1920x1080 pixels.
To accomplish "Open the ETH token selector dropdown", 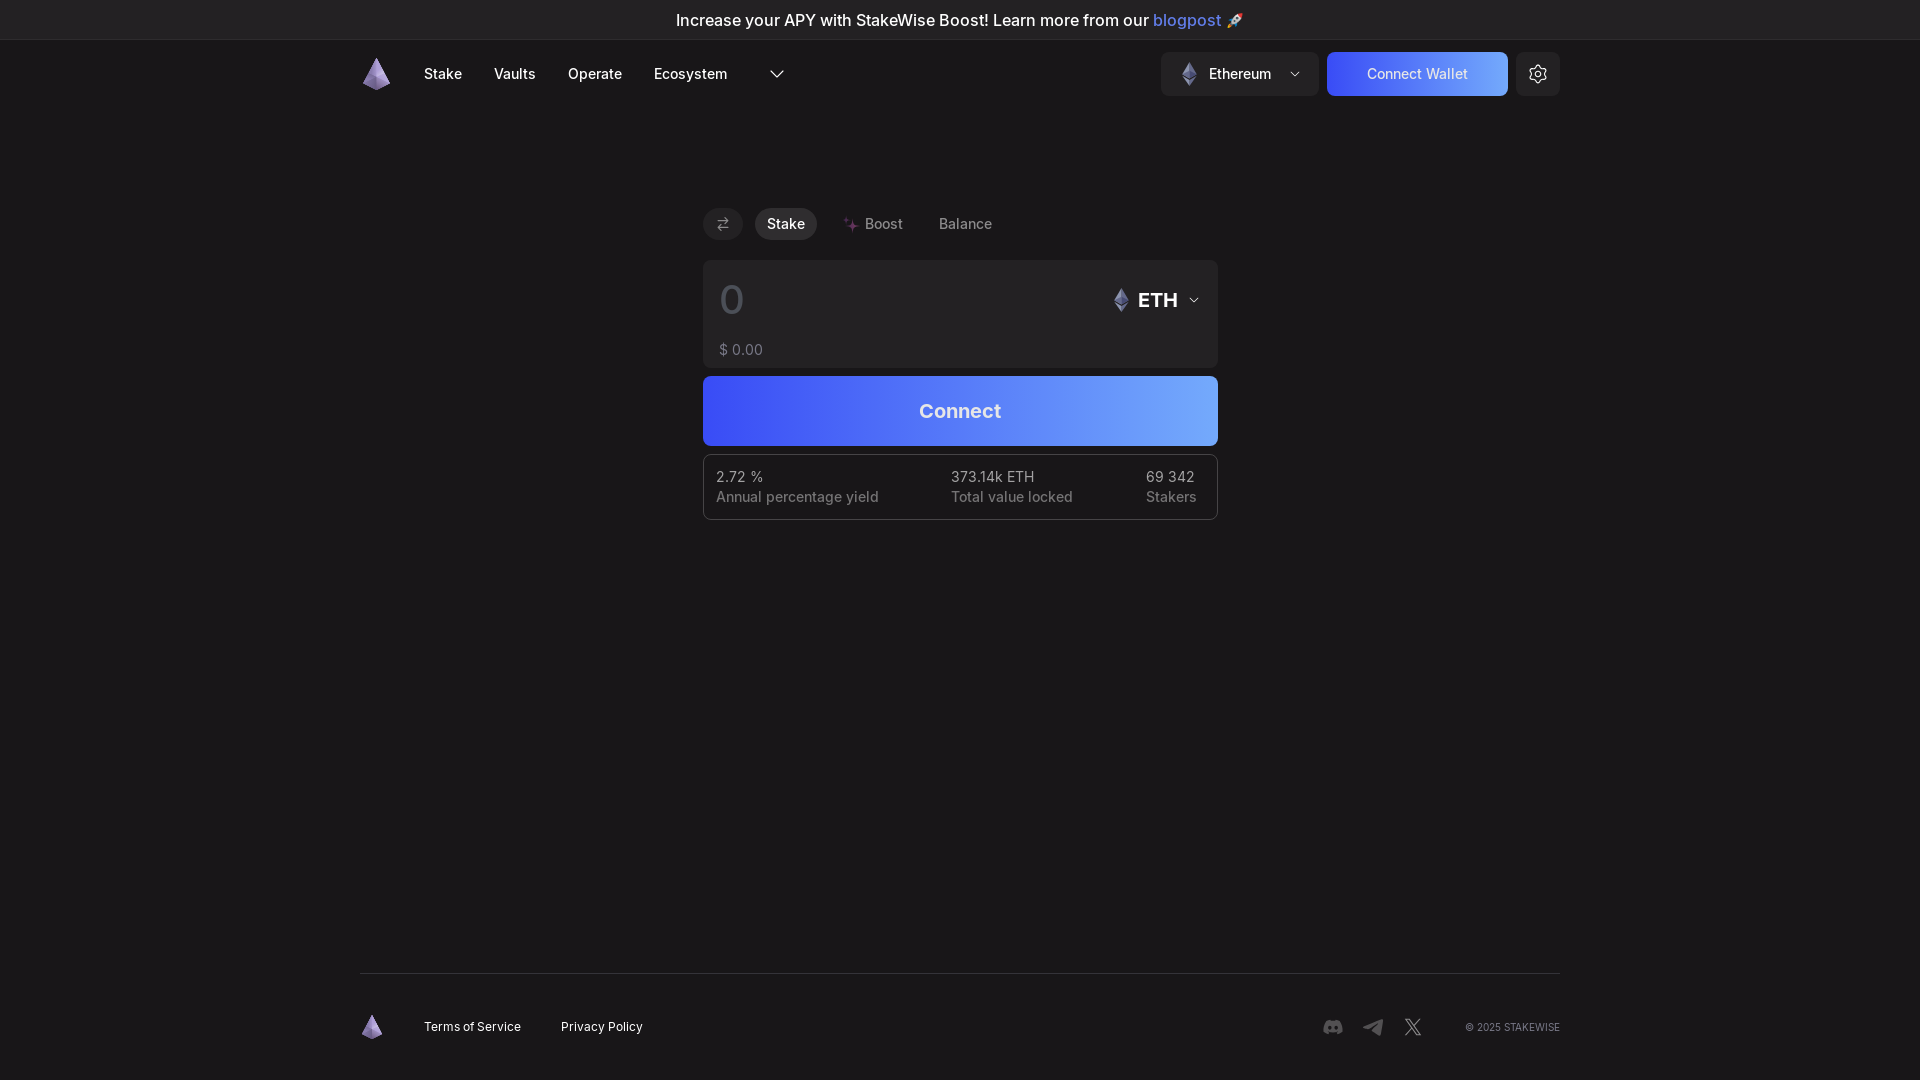I will click(1156, 300).
